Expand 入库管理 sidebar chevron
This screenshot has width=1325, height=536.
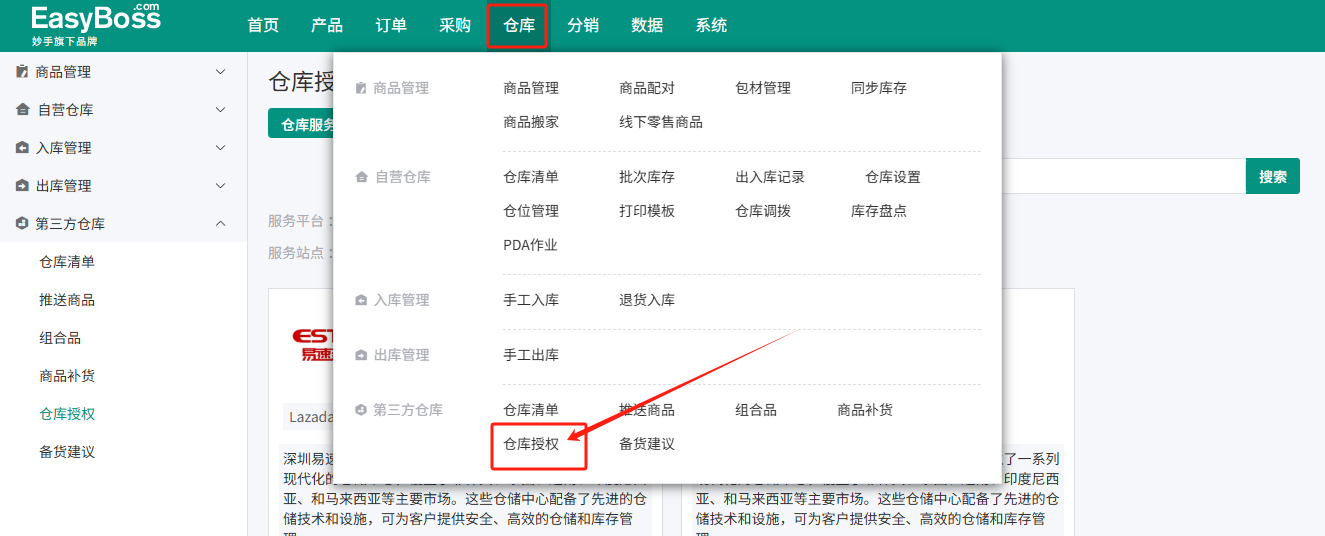tap(221, 148)
